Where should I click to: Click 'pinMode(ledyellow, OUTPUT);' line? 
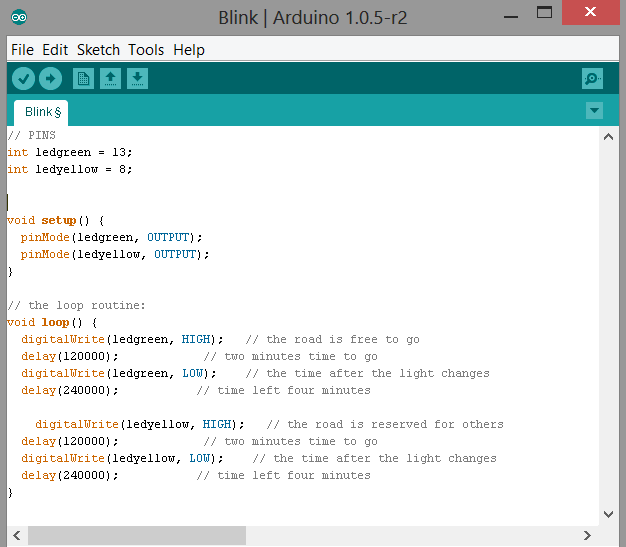tap(115, 254)
